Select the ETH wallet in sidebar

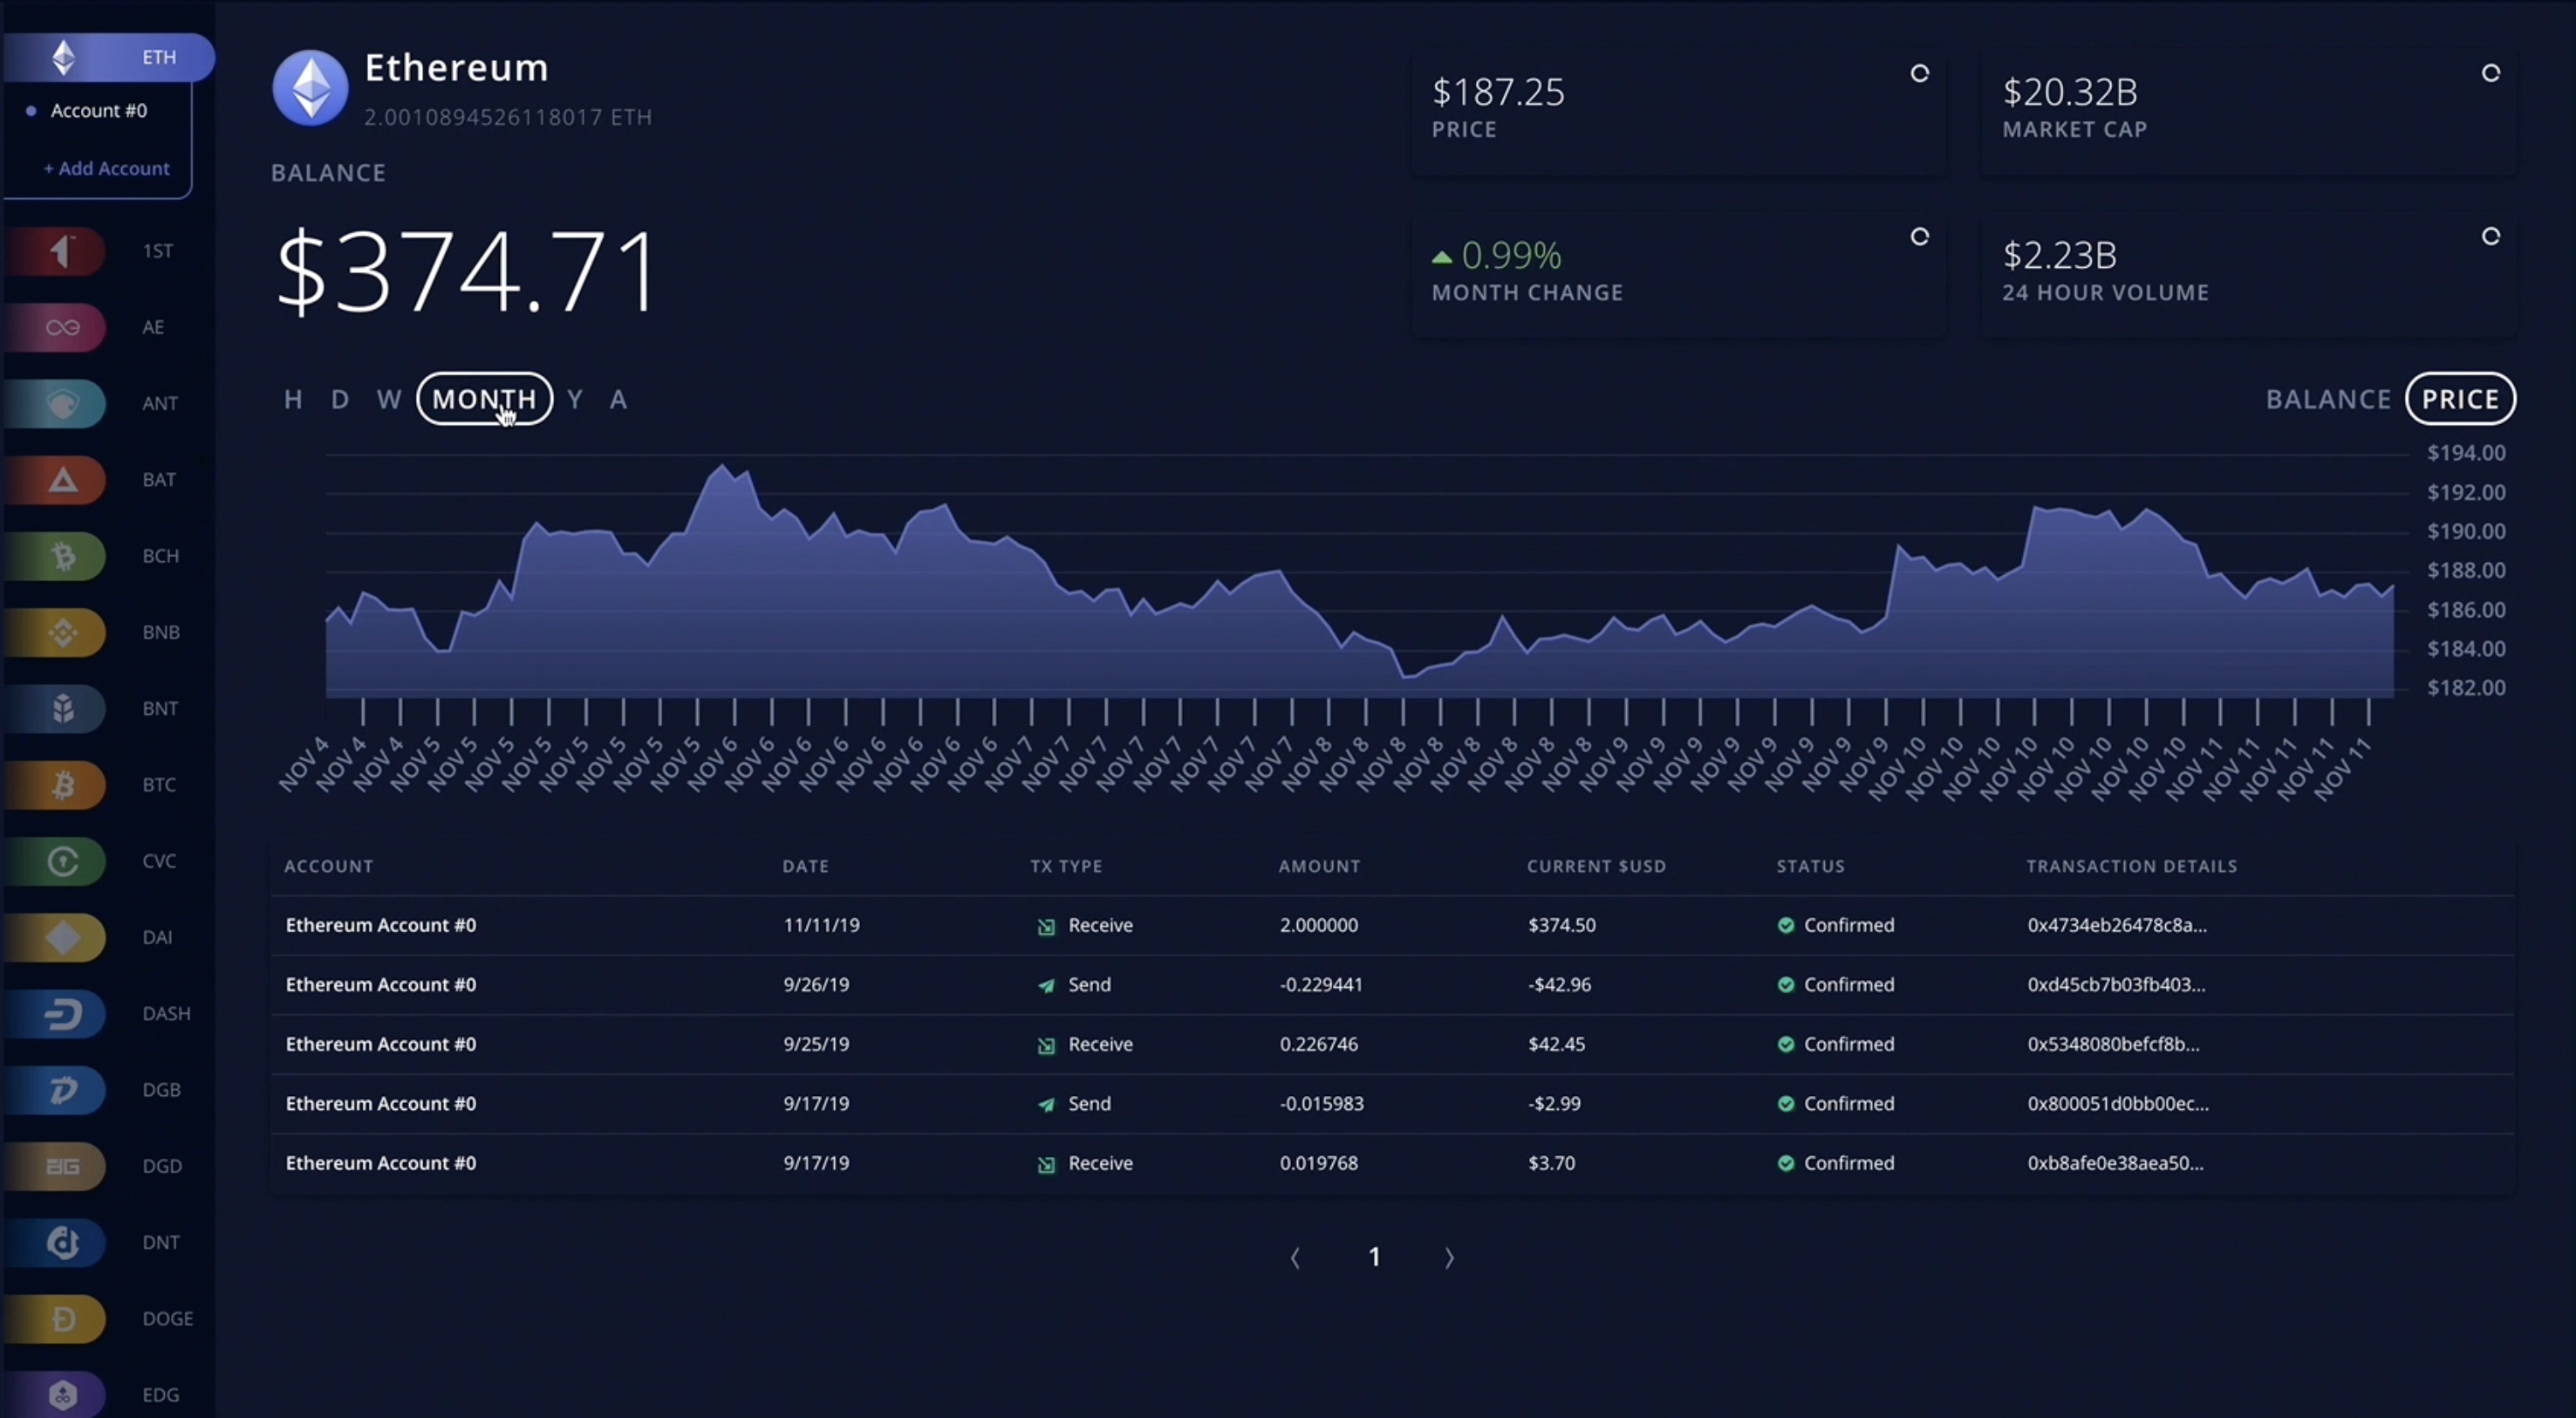(107, 57)
